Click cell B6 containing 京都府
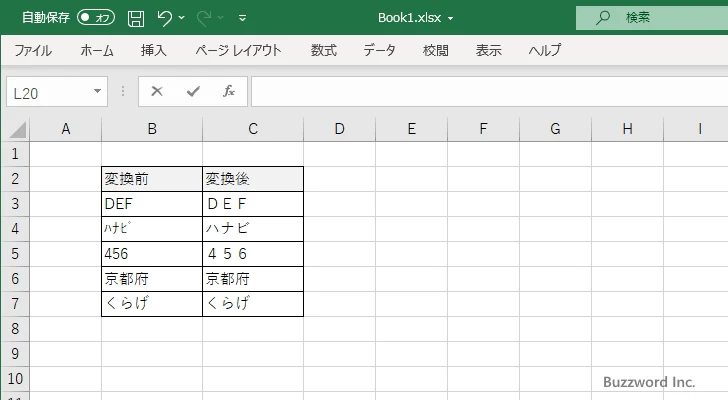728x400 pixels. 152,279
